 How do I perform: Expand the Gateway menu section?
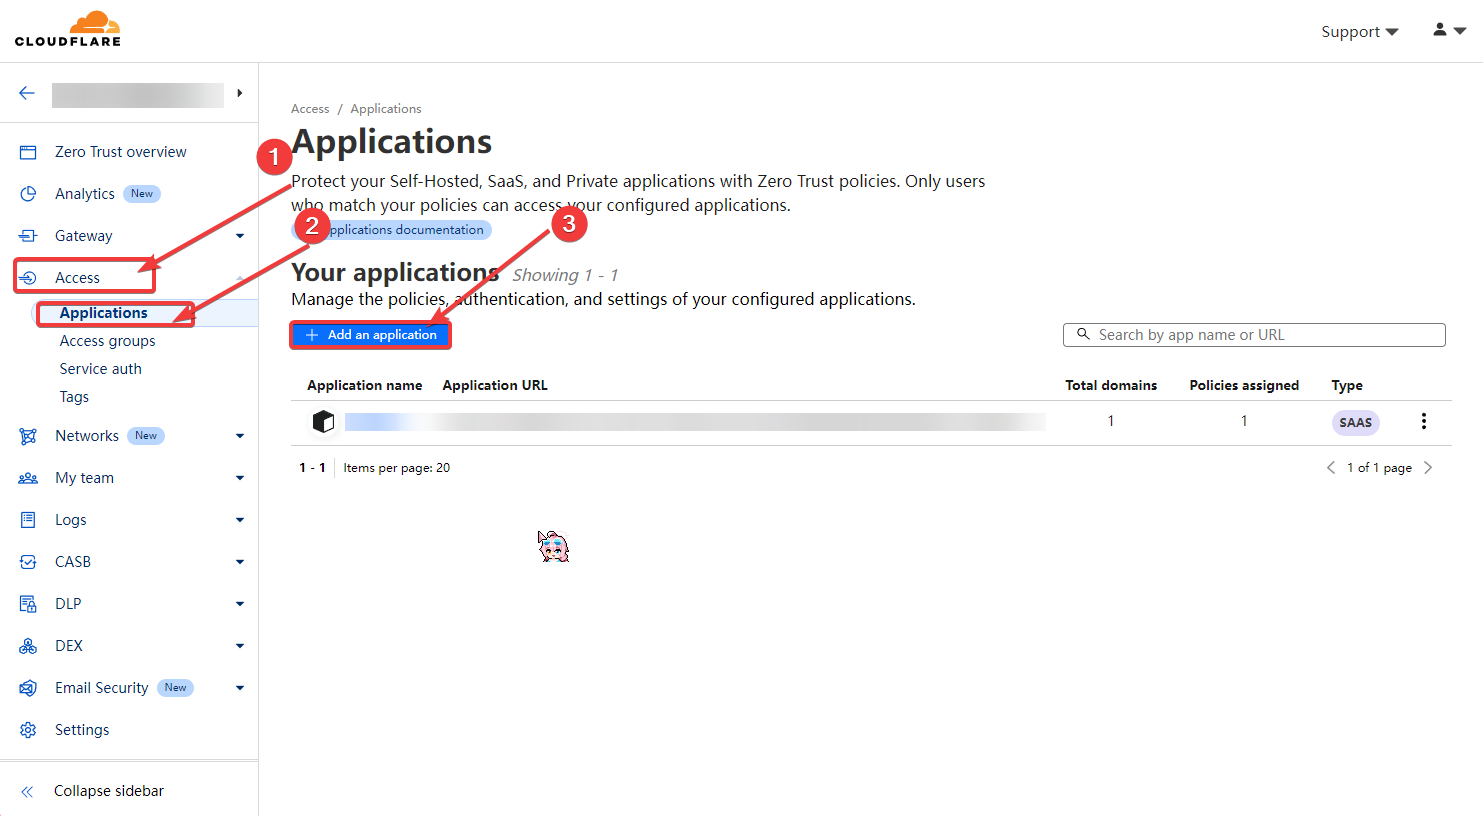pos(239,236)
